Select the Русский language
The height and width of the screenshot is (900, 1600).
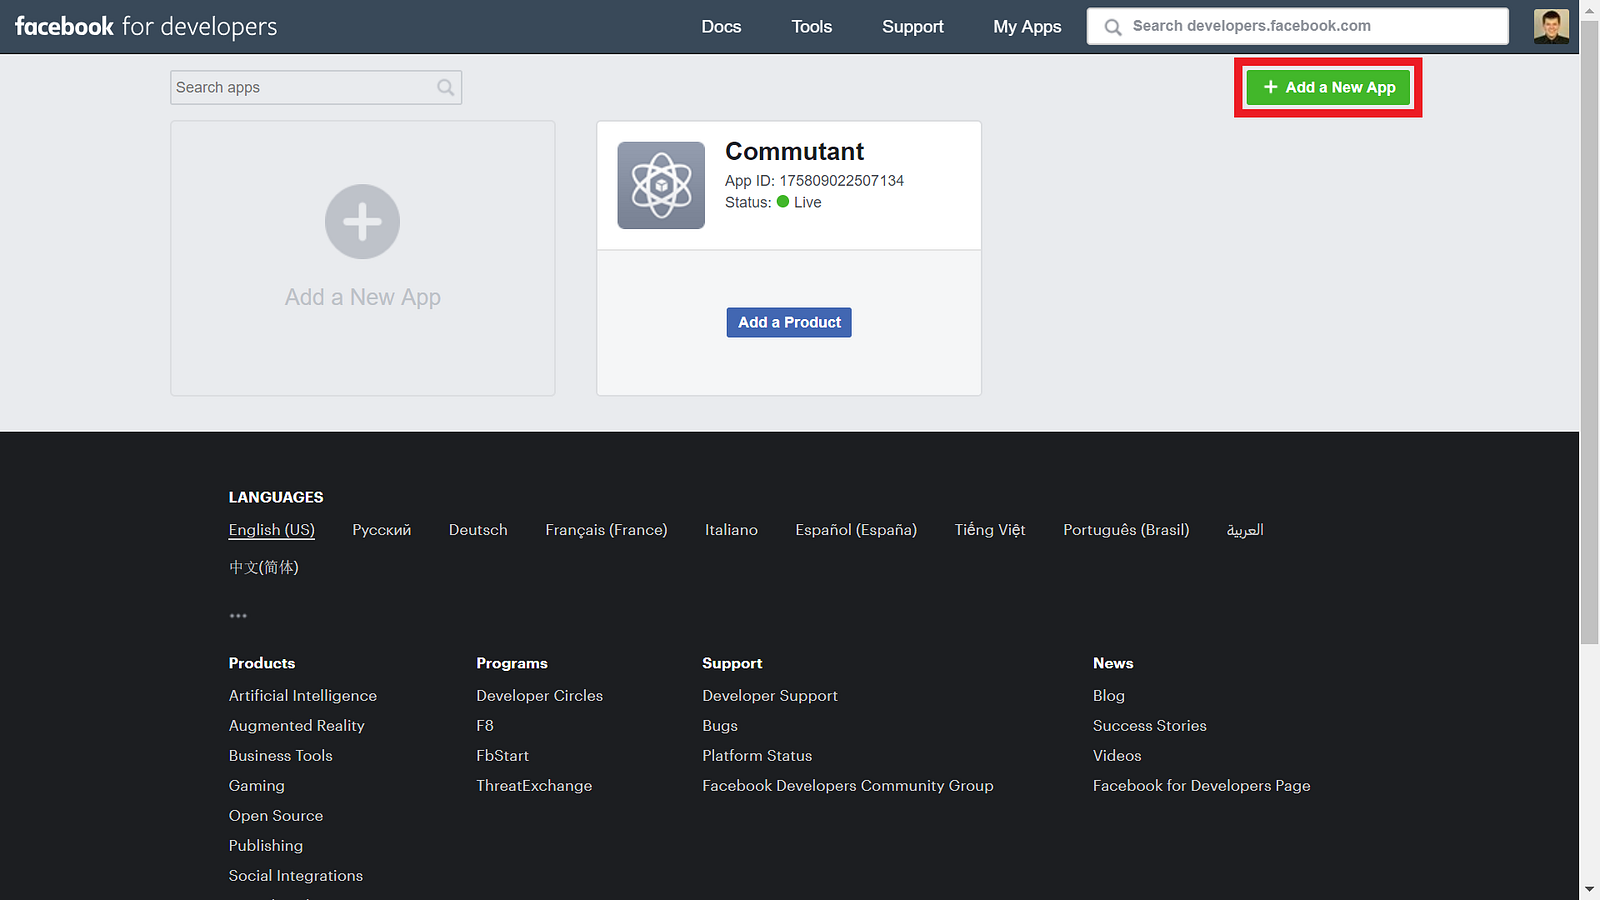pyautogui.click(x=381, y=530)
